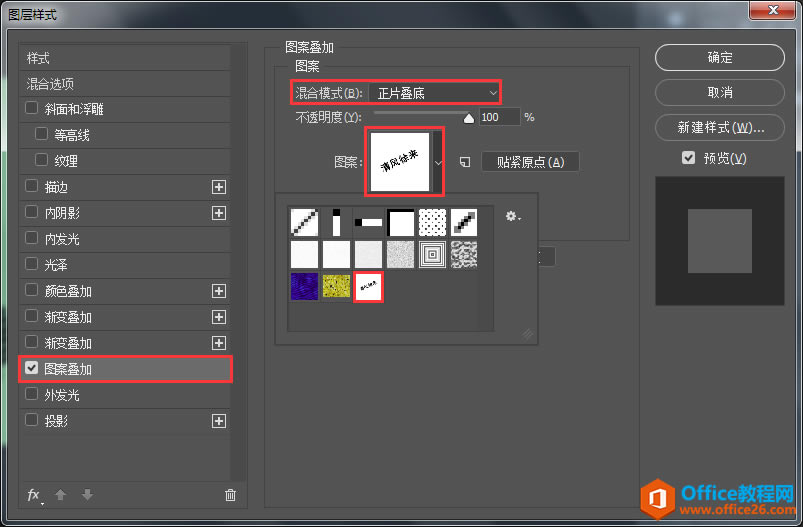Click the 新建样式(W)... button

click(720, 127)
